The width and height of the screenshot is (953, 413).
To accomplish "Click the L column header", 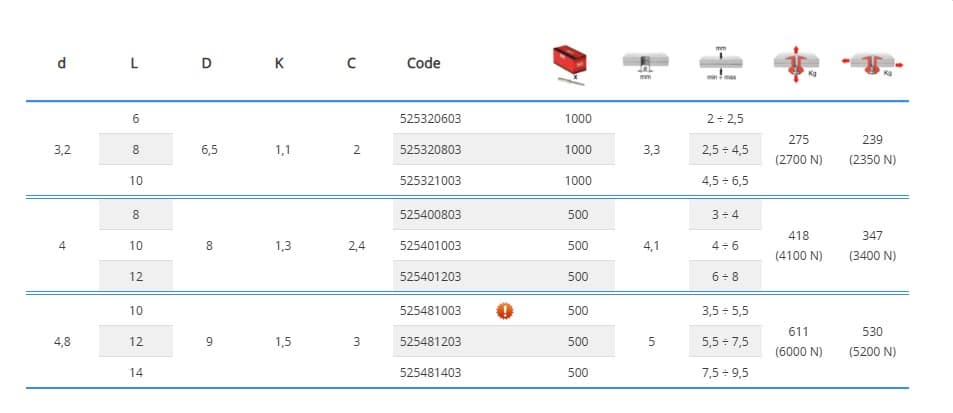I will (135, 64).
